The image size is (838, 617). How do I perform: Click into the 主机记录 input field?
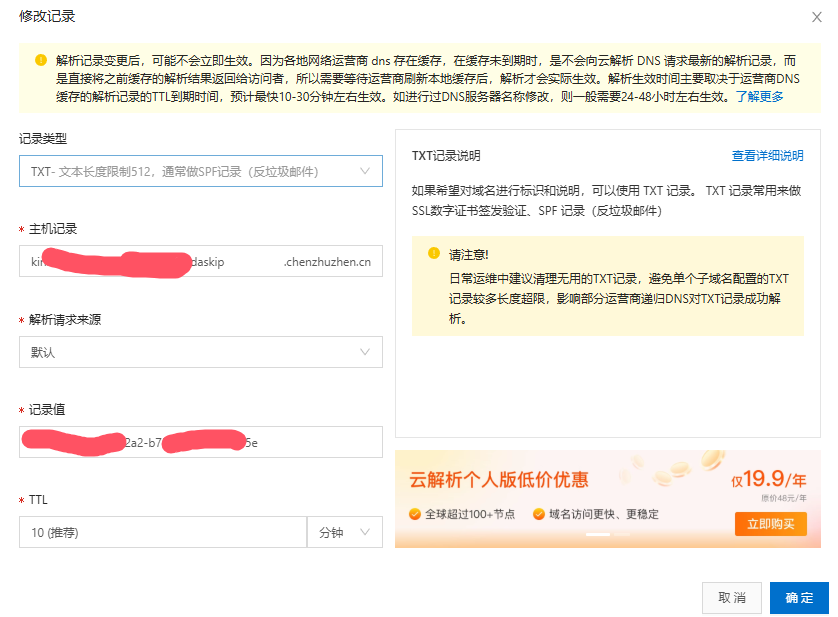(201, 261)
